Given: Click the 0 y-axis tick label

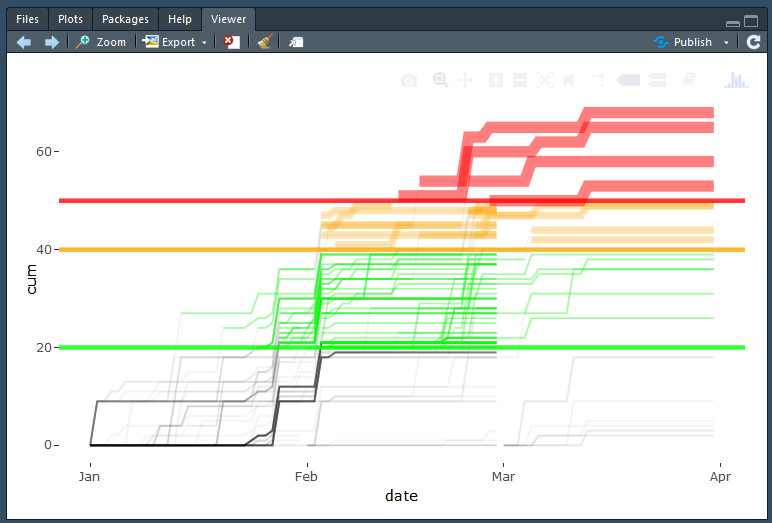Looking at the screenshot, I should [x=48, y=445].
